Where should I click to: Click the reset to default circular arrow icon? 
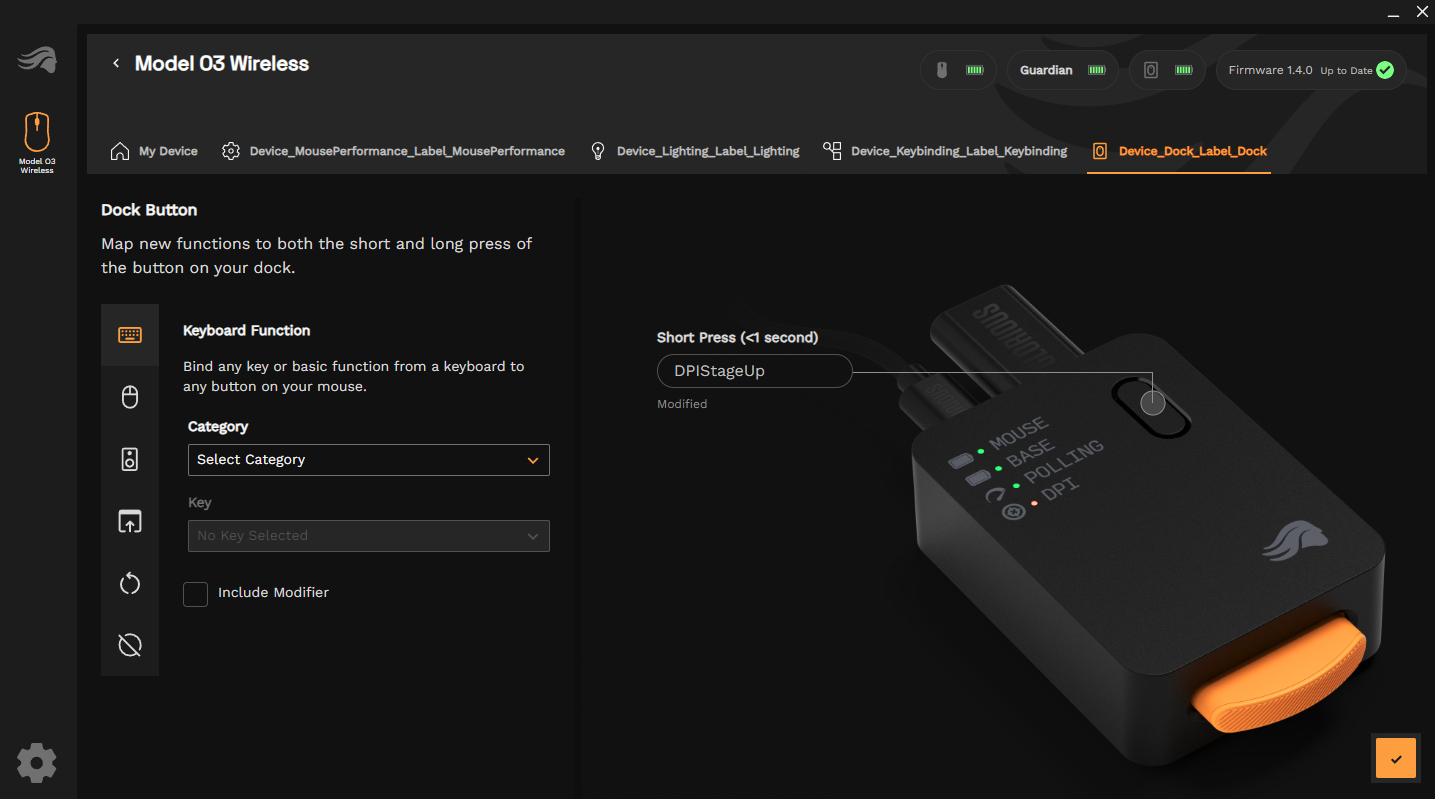click(x=130, y=584)
